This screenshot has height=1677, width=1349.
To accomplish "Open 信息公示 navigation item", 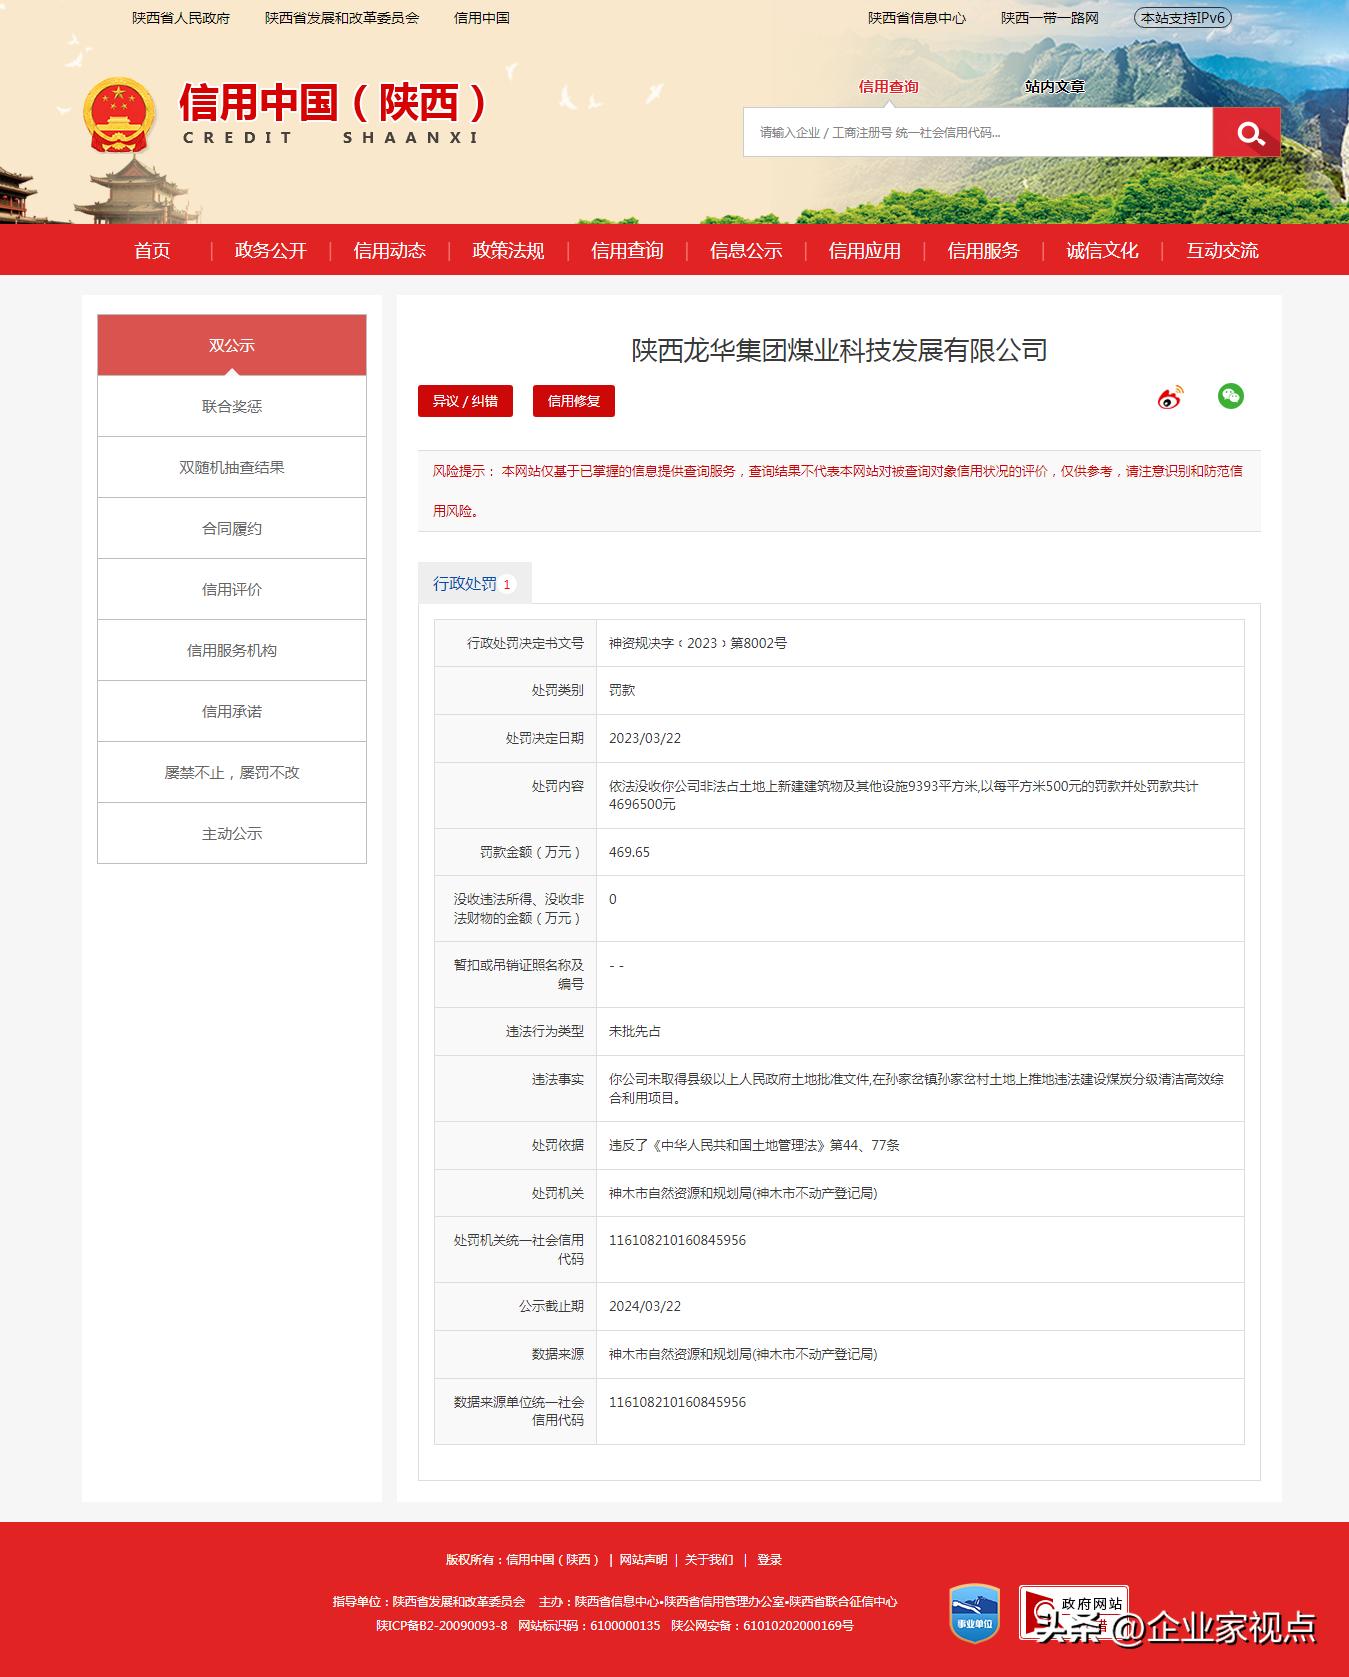I will (x=746, y=250).
